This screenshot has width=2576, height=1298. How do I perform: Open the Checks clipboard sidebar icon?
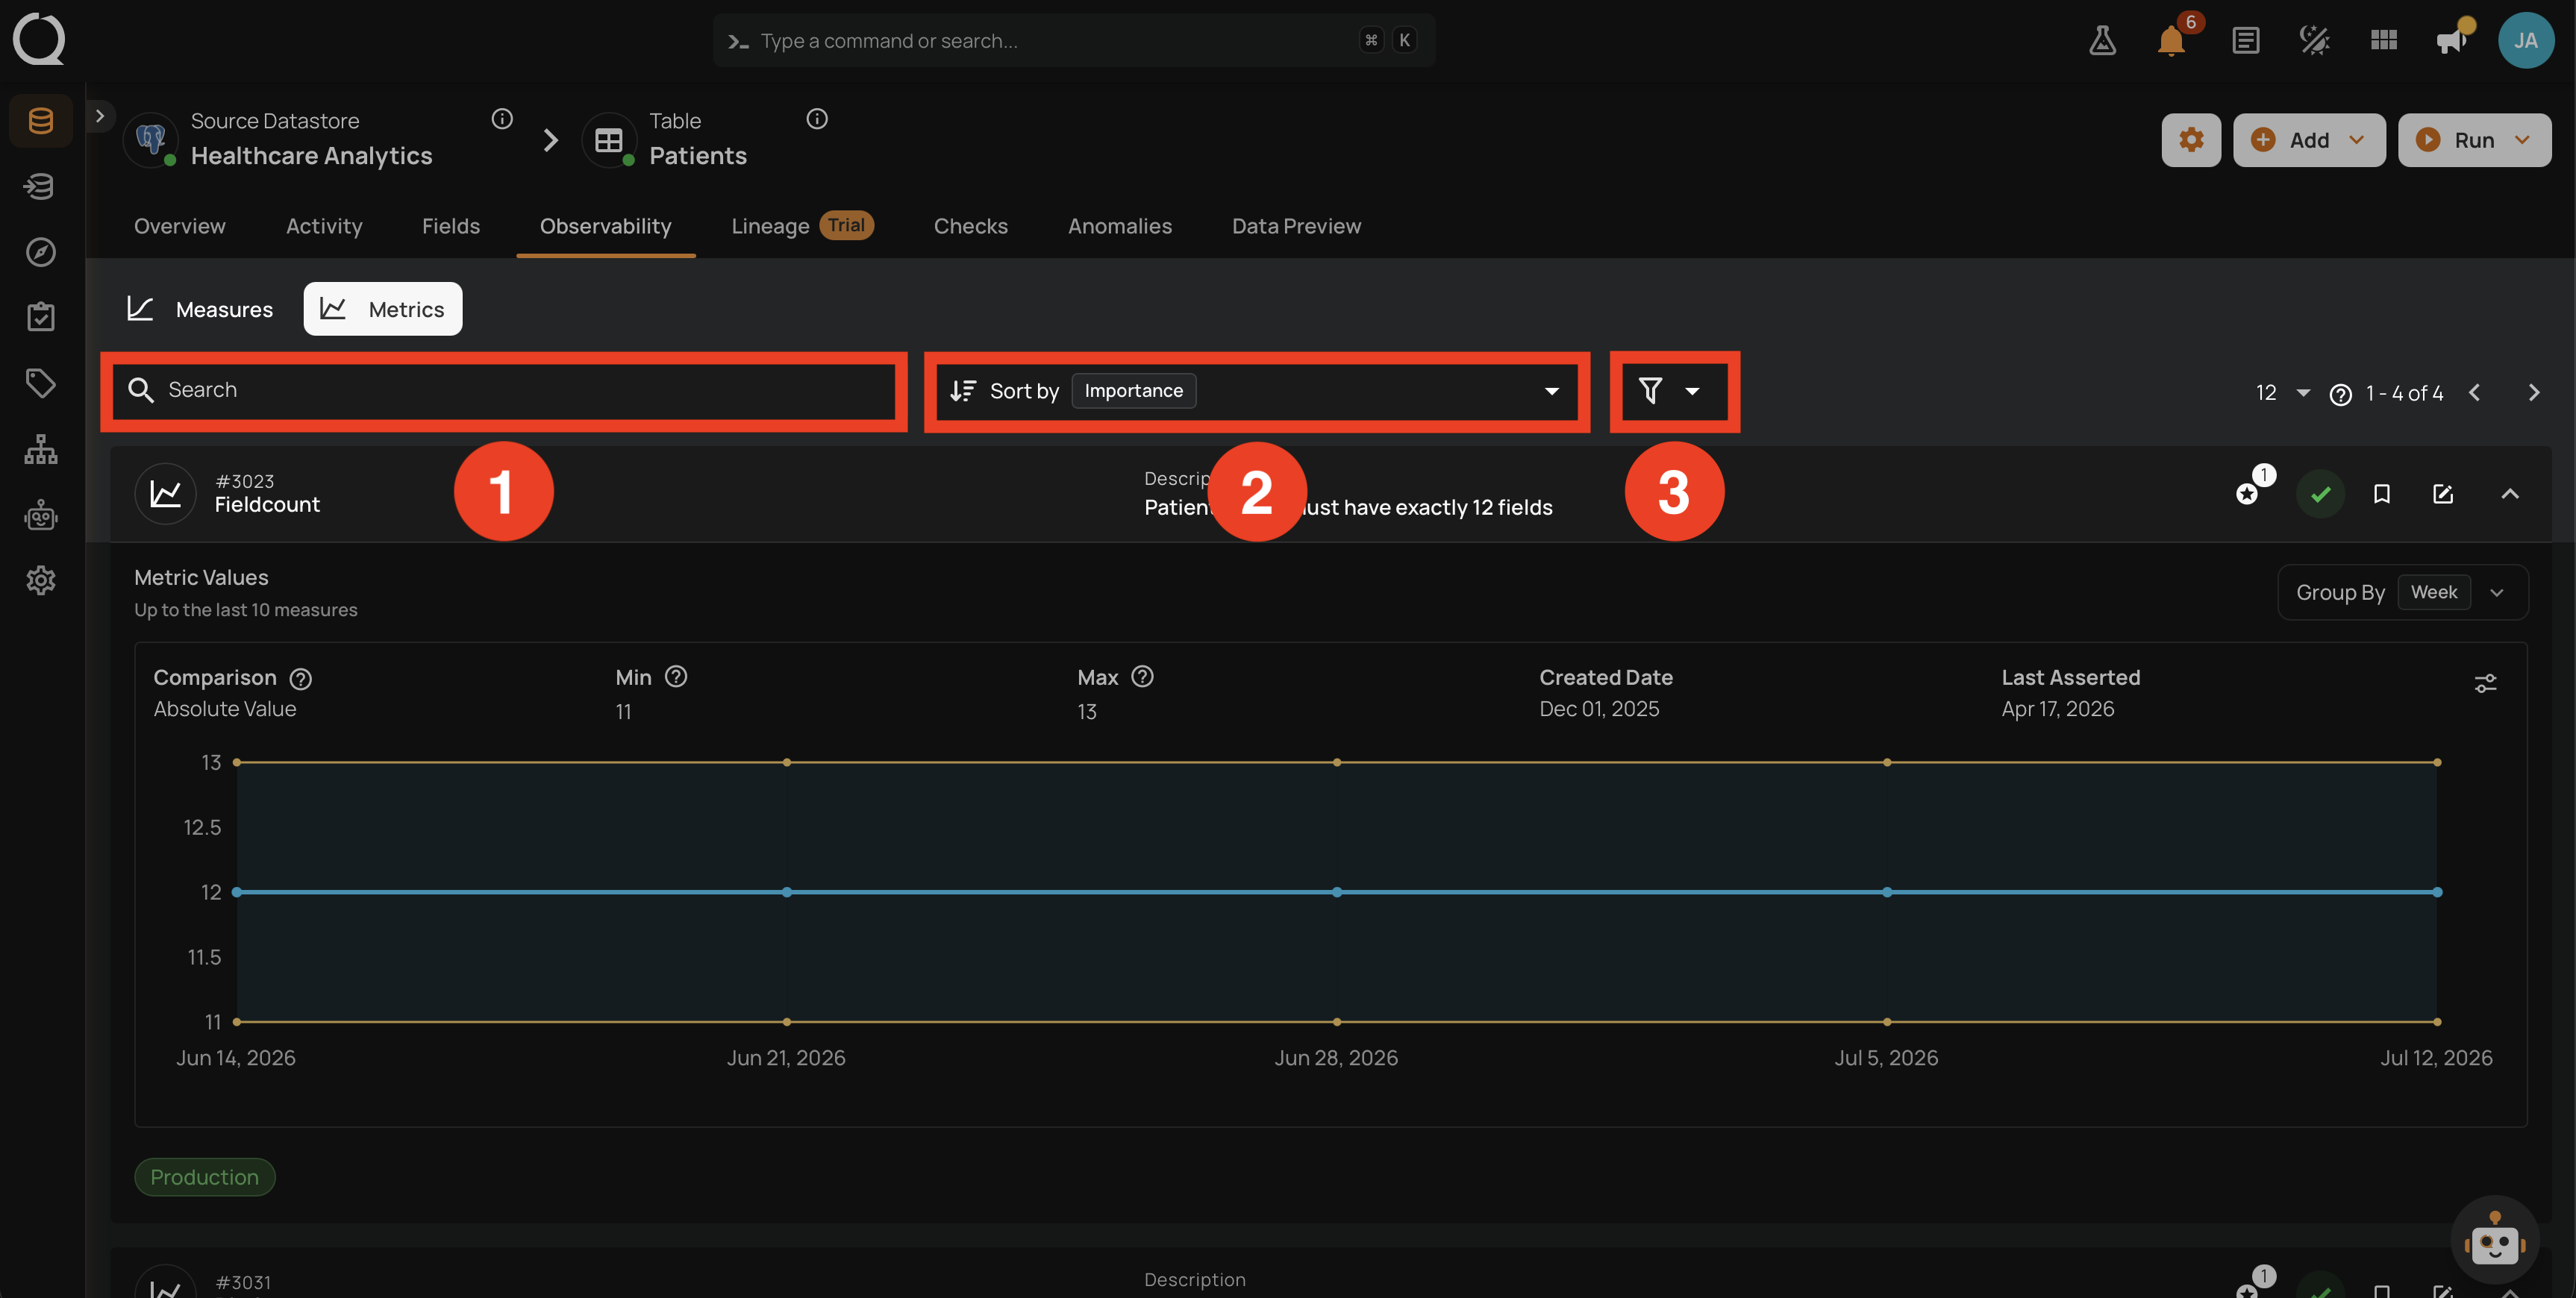point(41,317)
